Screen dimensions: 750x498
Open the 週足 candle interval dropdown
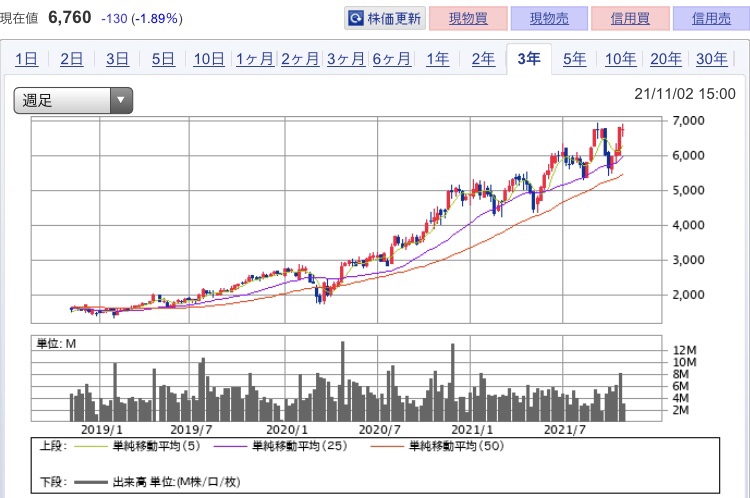(73, 100)
